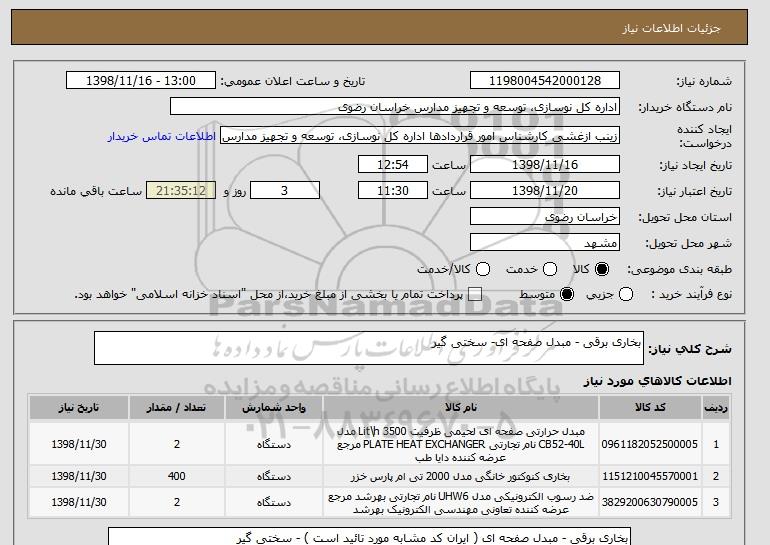Click item code 0961182052500005
The width and height of the screenshot is (770, 545).
650,444
